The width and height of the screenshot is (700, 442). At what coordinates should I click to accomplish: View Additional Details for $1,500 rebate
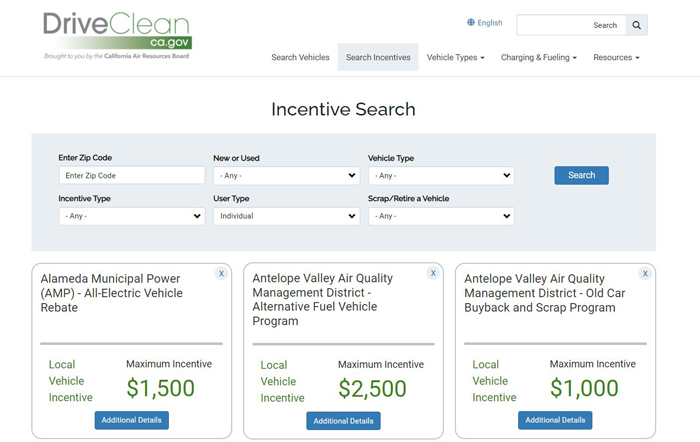pos(132,420)
